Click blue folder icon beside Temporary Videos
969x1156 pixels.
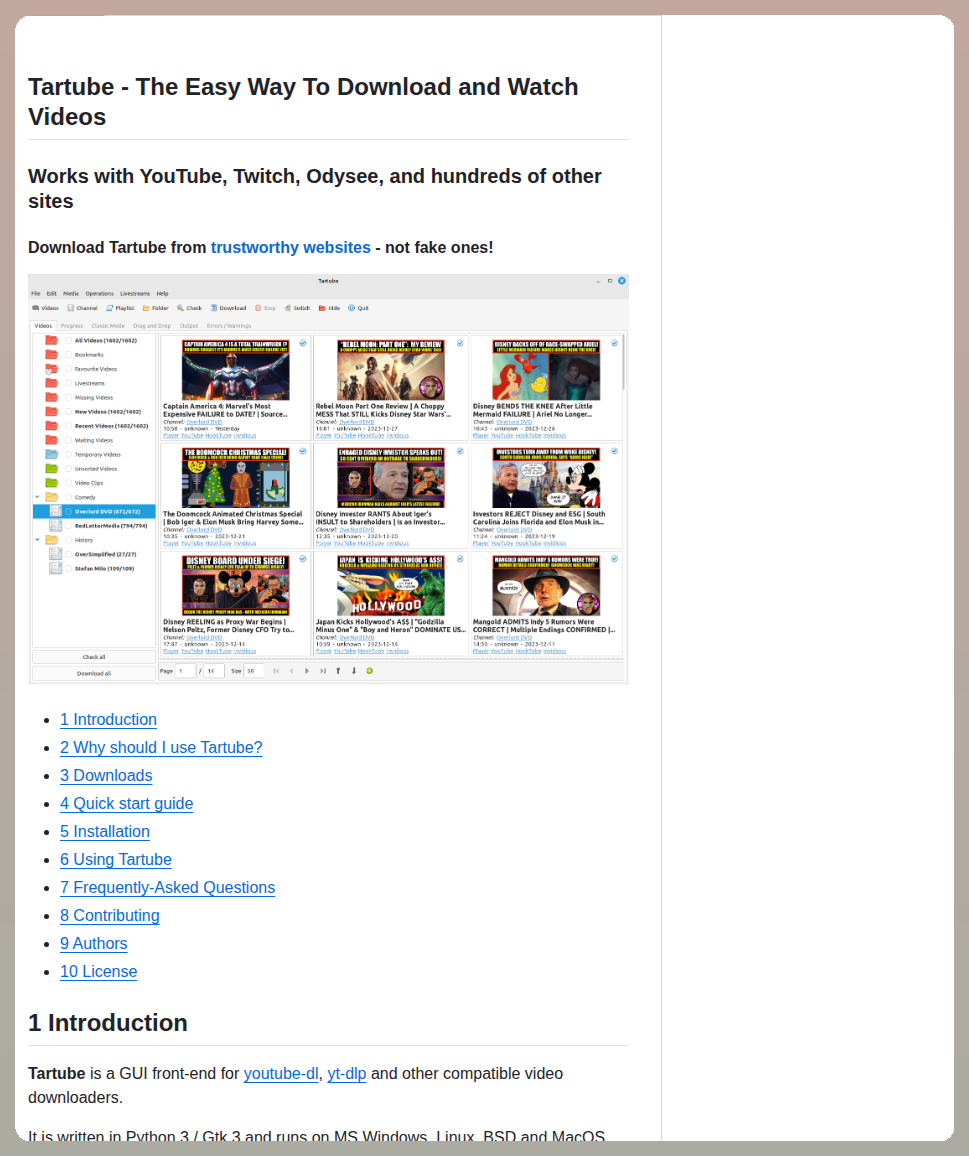[x=52, y=454]
